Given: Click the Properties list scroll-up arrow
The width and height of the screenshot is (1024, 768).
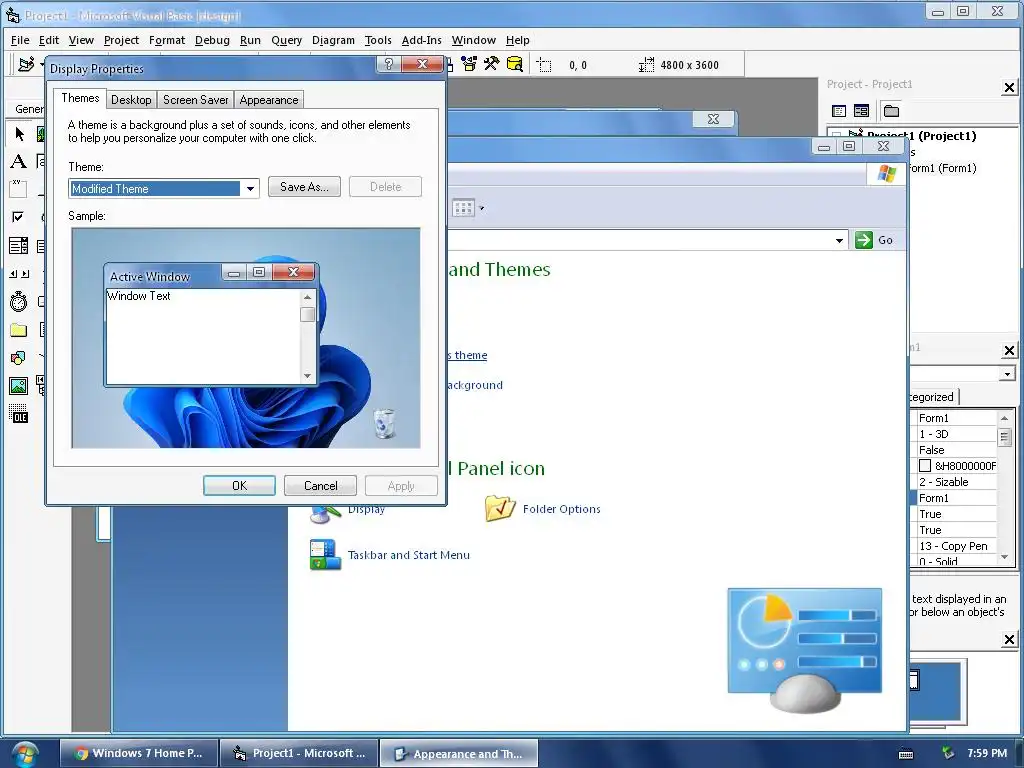Looking at the screenshot, I should 1004,418.
